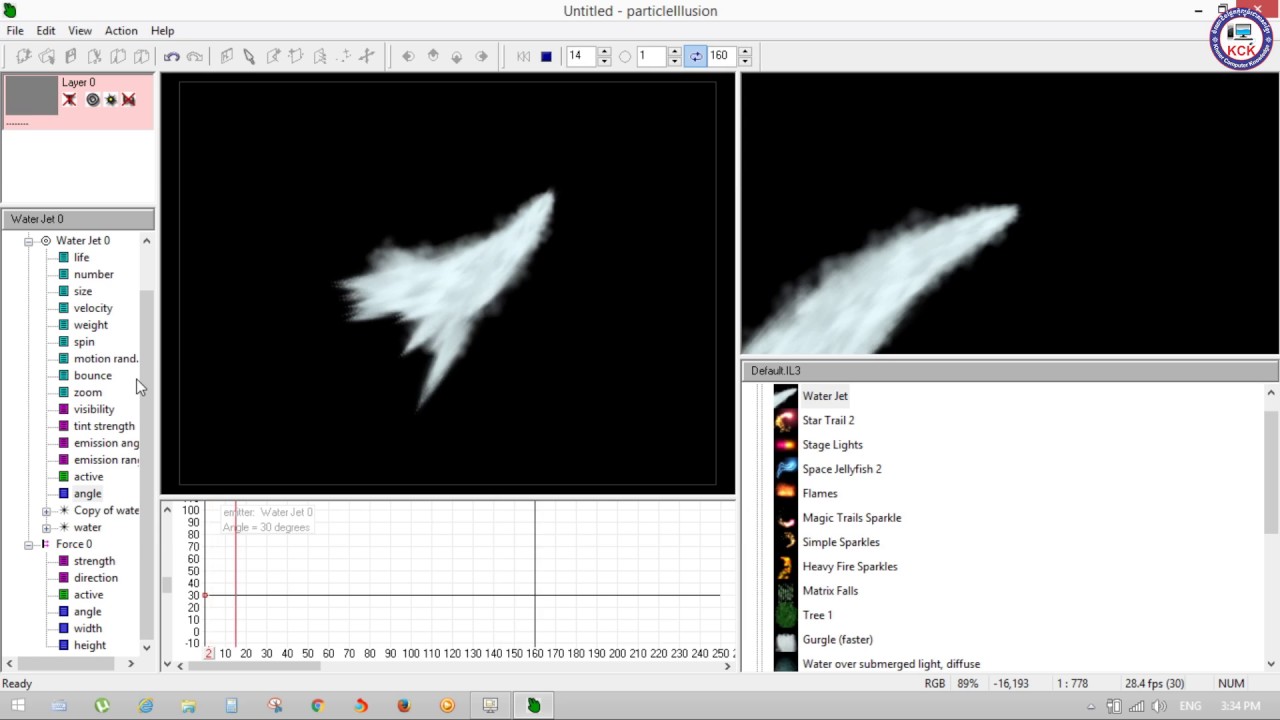Click in the current frame input field
1280x720 pixels.
click(x=581, y=56)
